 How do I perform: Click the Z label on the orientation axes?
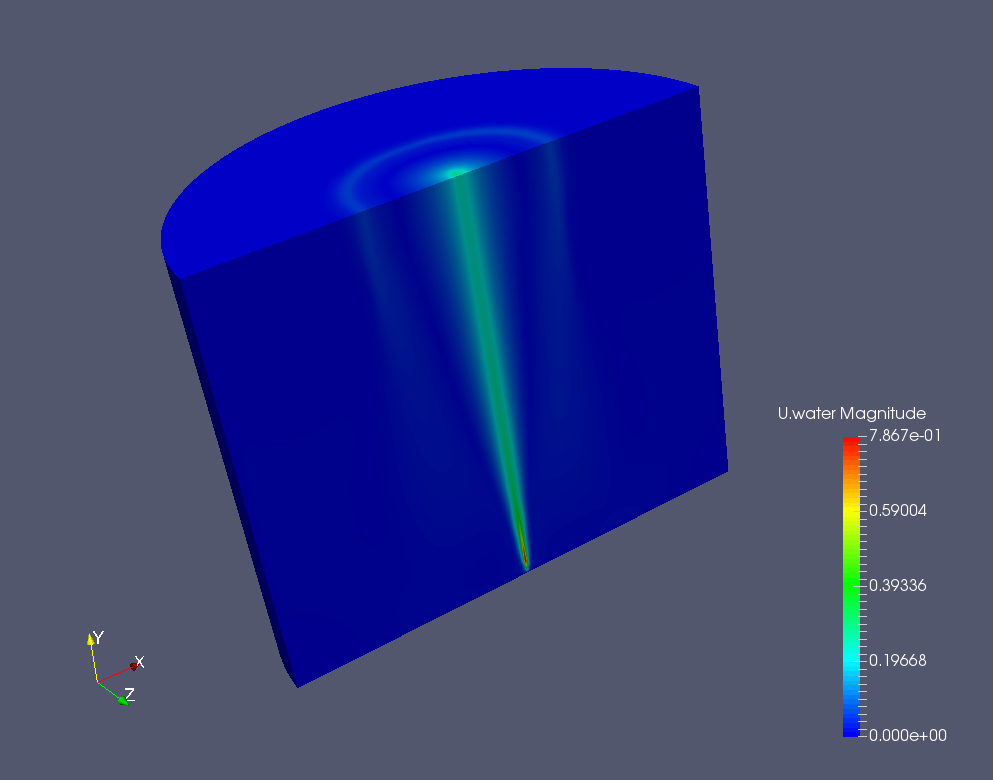(x=130, y=695)
